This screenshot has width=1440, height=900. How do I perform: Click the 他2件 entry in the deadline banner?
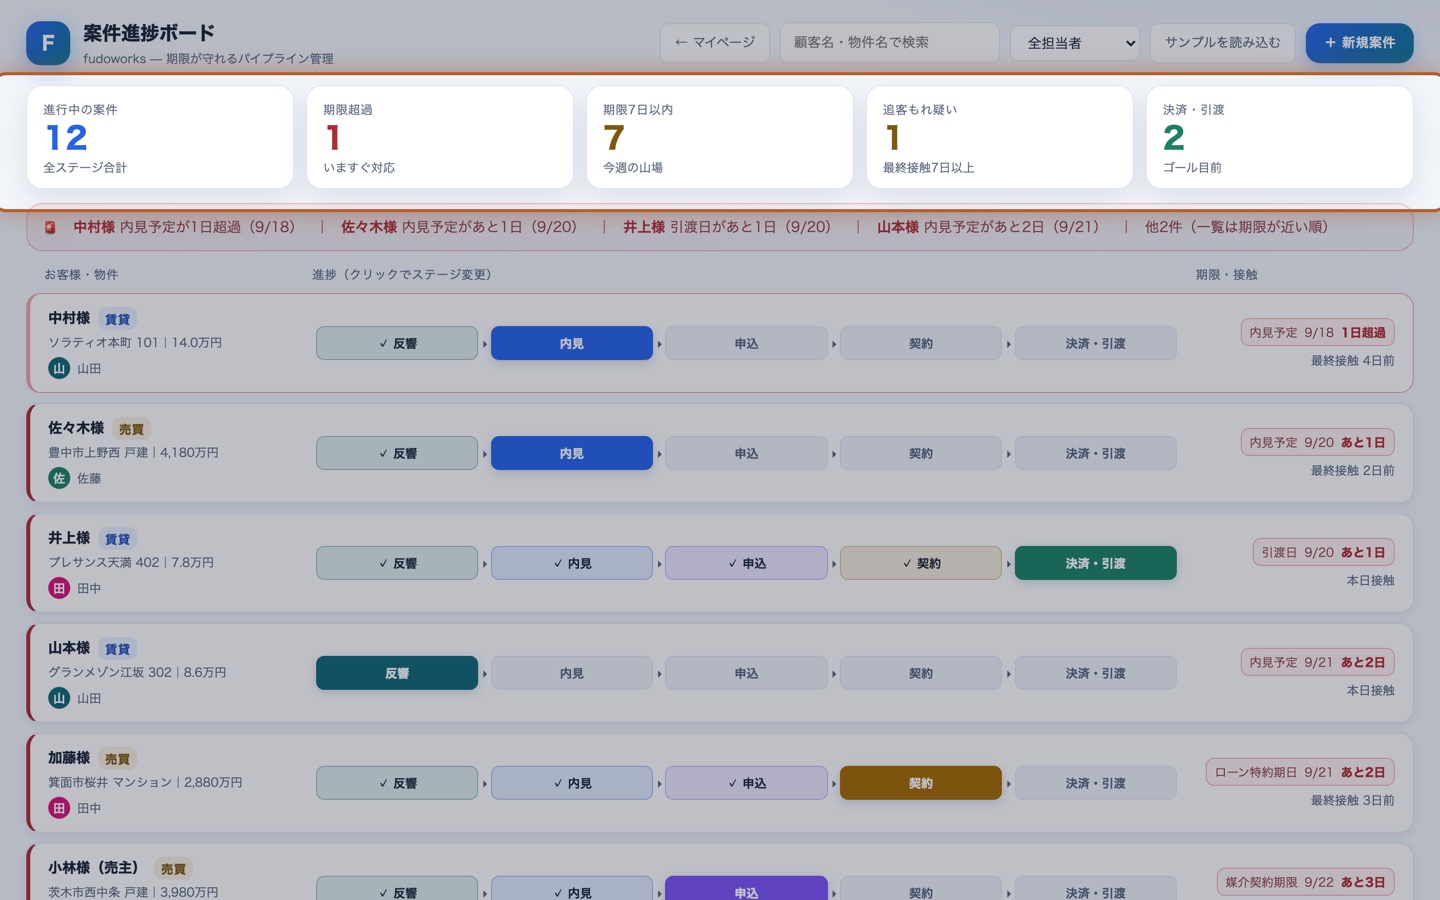pyautogui.click(x=1236, y=227)
